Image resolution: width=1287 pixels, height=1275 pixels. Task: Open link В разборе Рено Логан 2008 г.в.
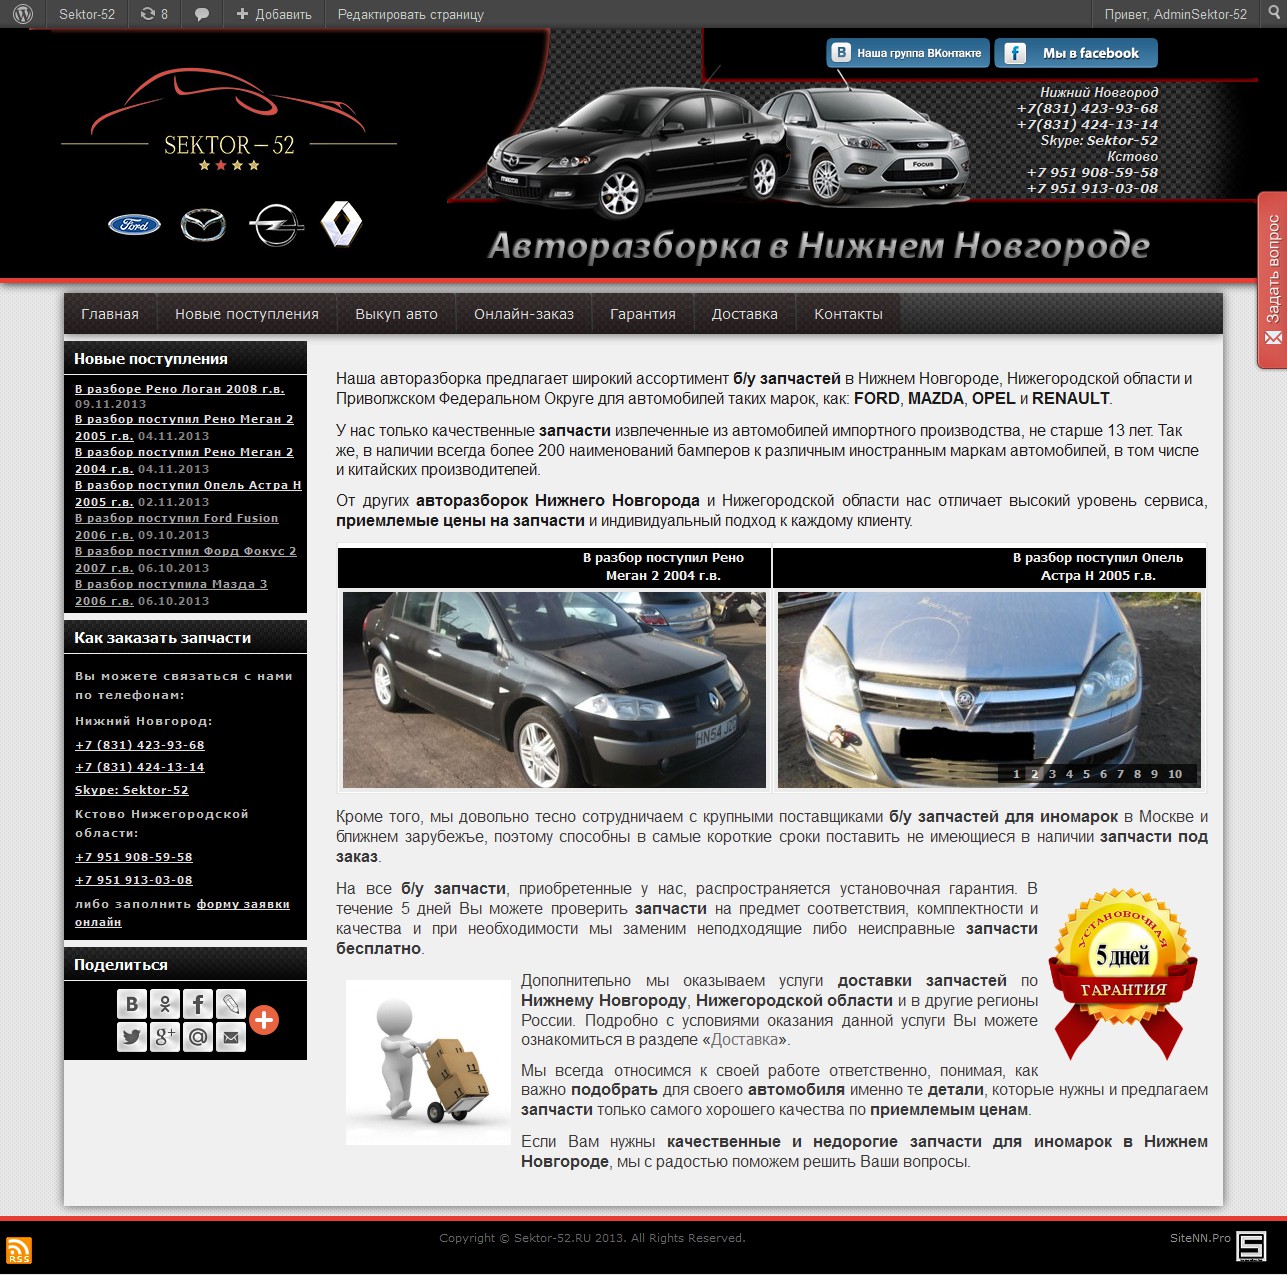pos(180,389)
